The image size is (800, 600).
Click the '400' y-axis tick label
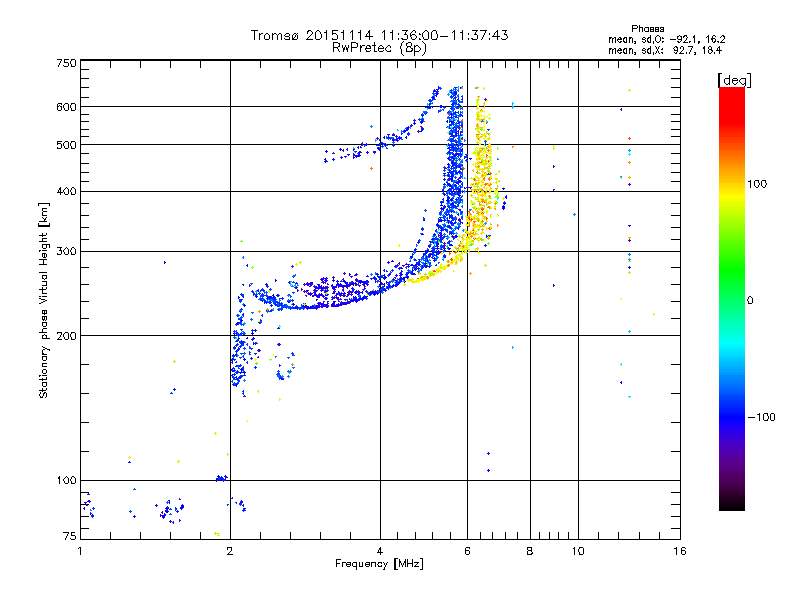pos(66,191)
